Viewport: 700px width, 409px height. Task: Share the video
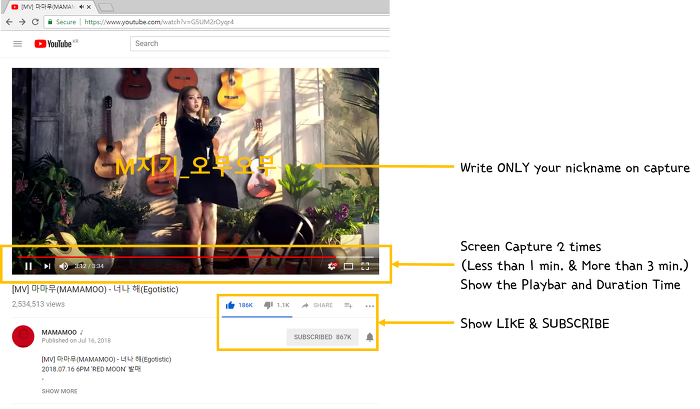point(317,305)
